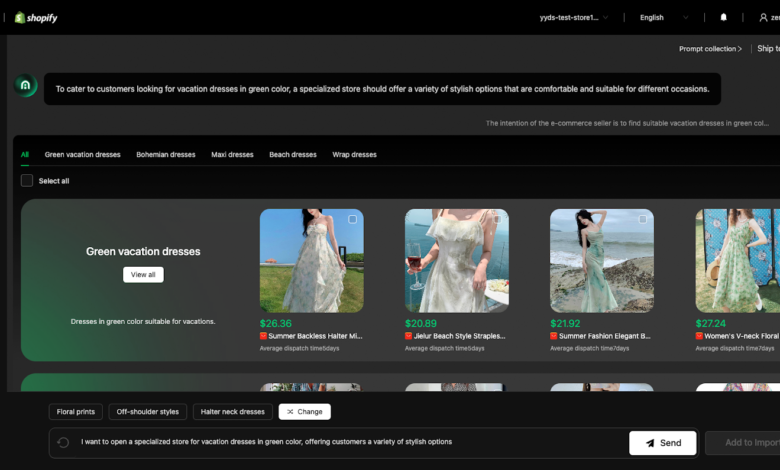
Task: Click the reset icon in the prompt box
Action: (x=64, y=442)
